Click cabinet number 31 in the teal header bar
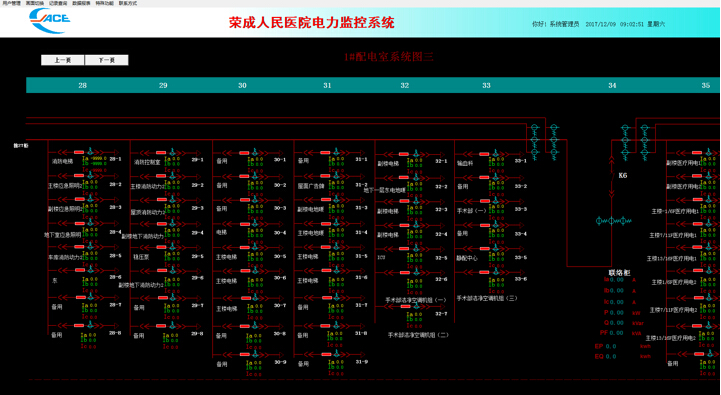This screenshot has width=721, height=395. click(x=327, y=86)
